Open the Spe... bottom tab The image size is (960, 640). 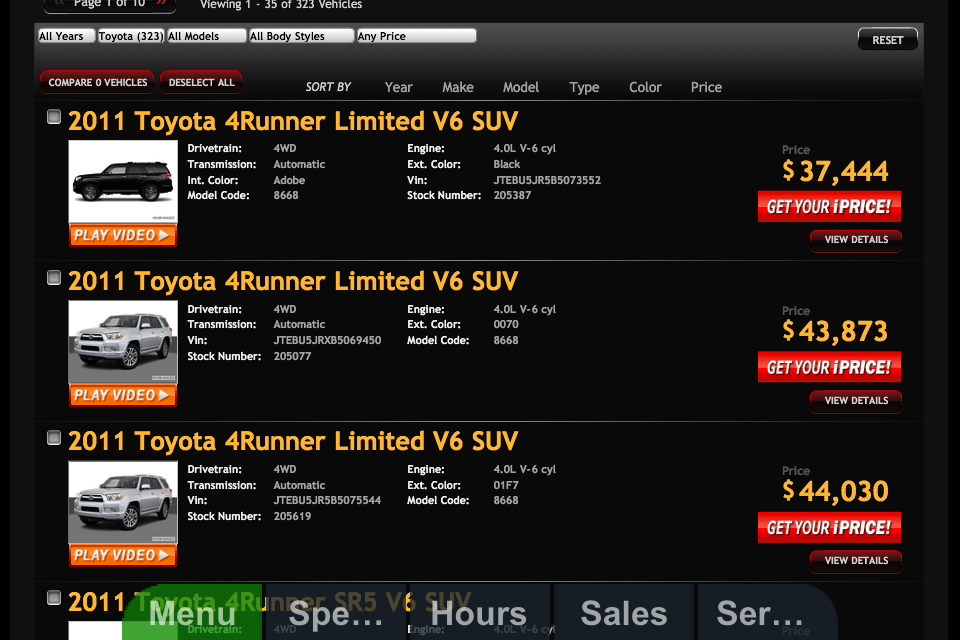click(336, 612)
